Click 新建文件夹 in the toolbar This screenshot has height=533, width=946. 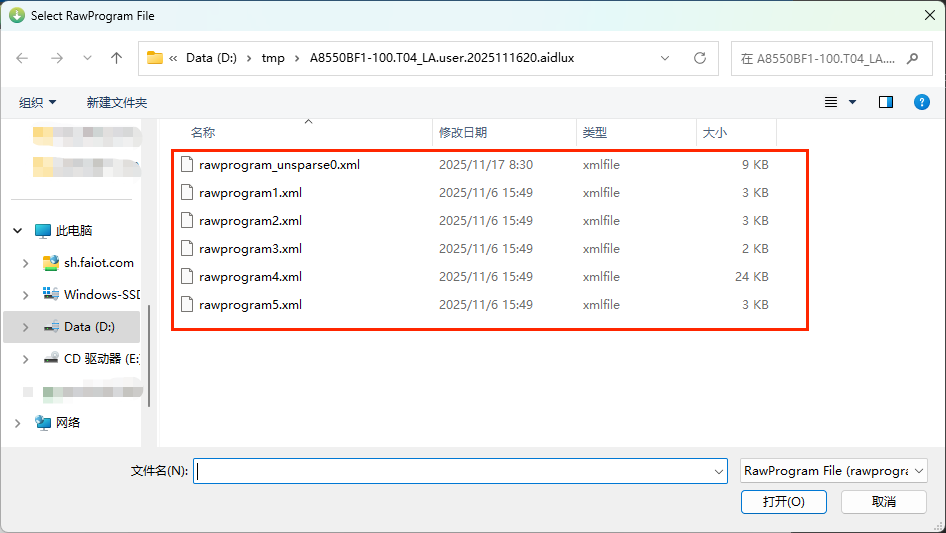pyautogui.click(x=116, y=102)
